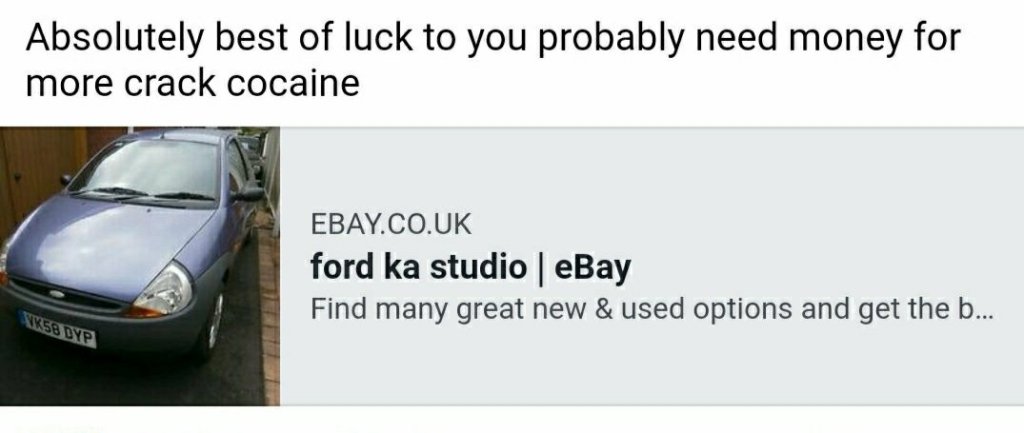Tap the car windscreen in the thumbnail
Viewport: 1024px width, 433px height.
coord(147,170)
